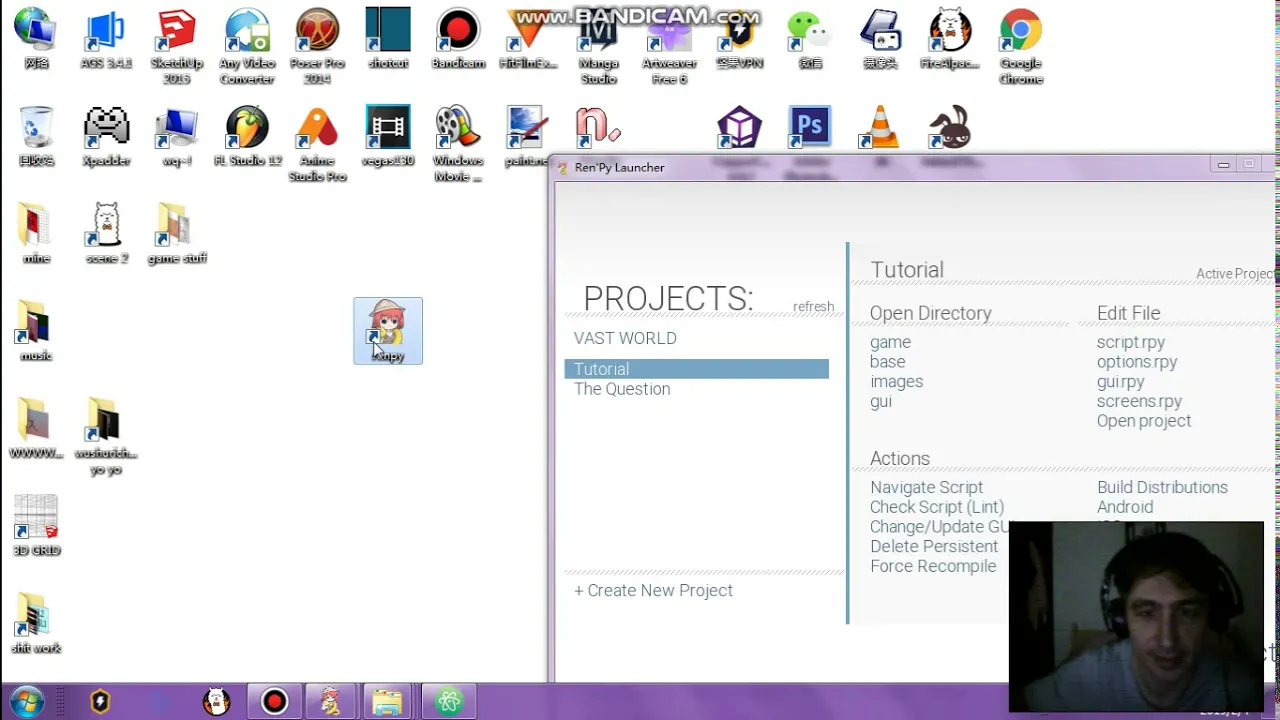Open the images directory

point(896,381)
